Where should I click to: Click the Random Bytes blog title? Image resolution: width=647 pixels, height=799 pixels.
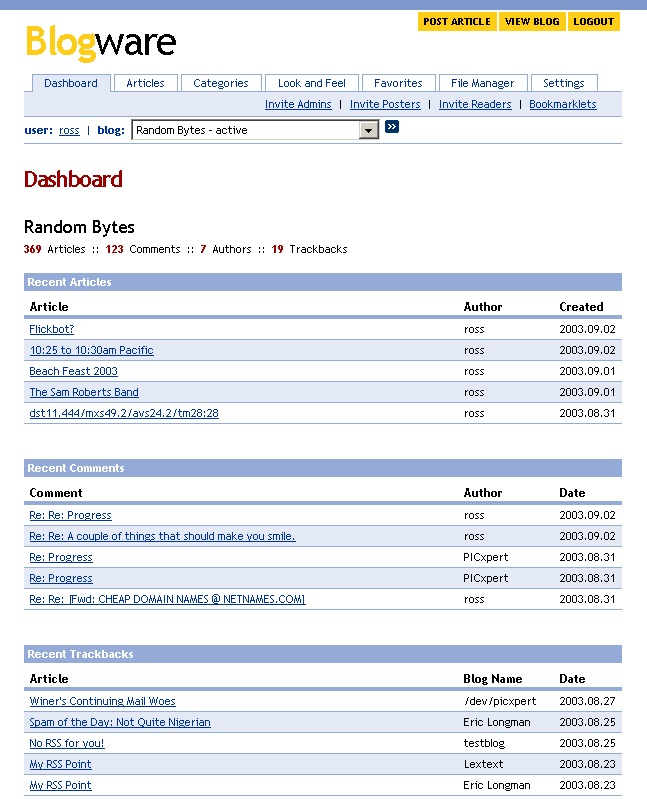point(79,227)
